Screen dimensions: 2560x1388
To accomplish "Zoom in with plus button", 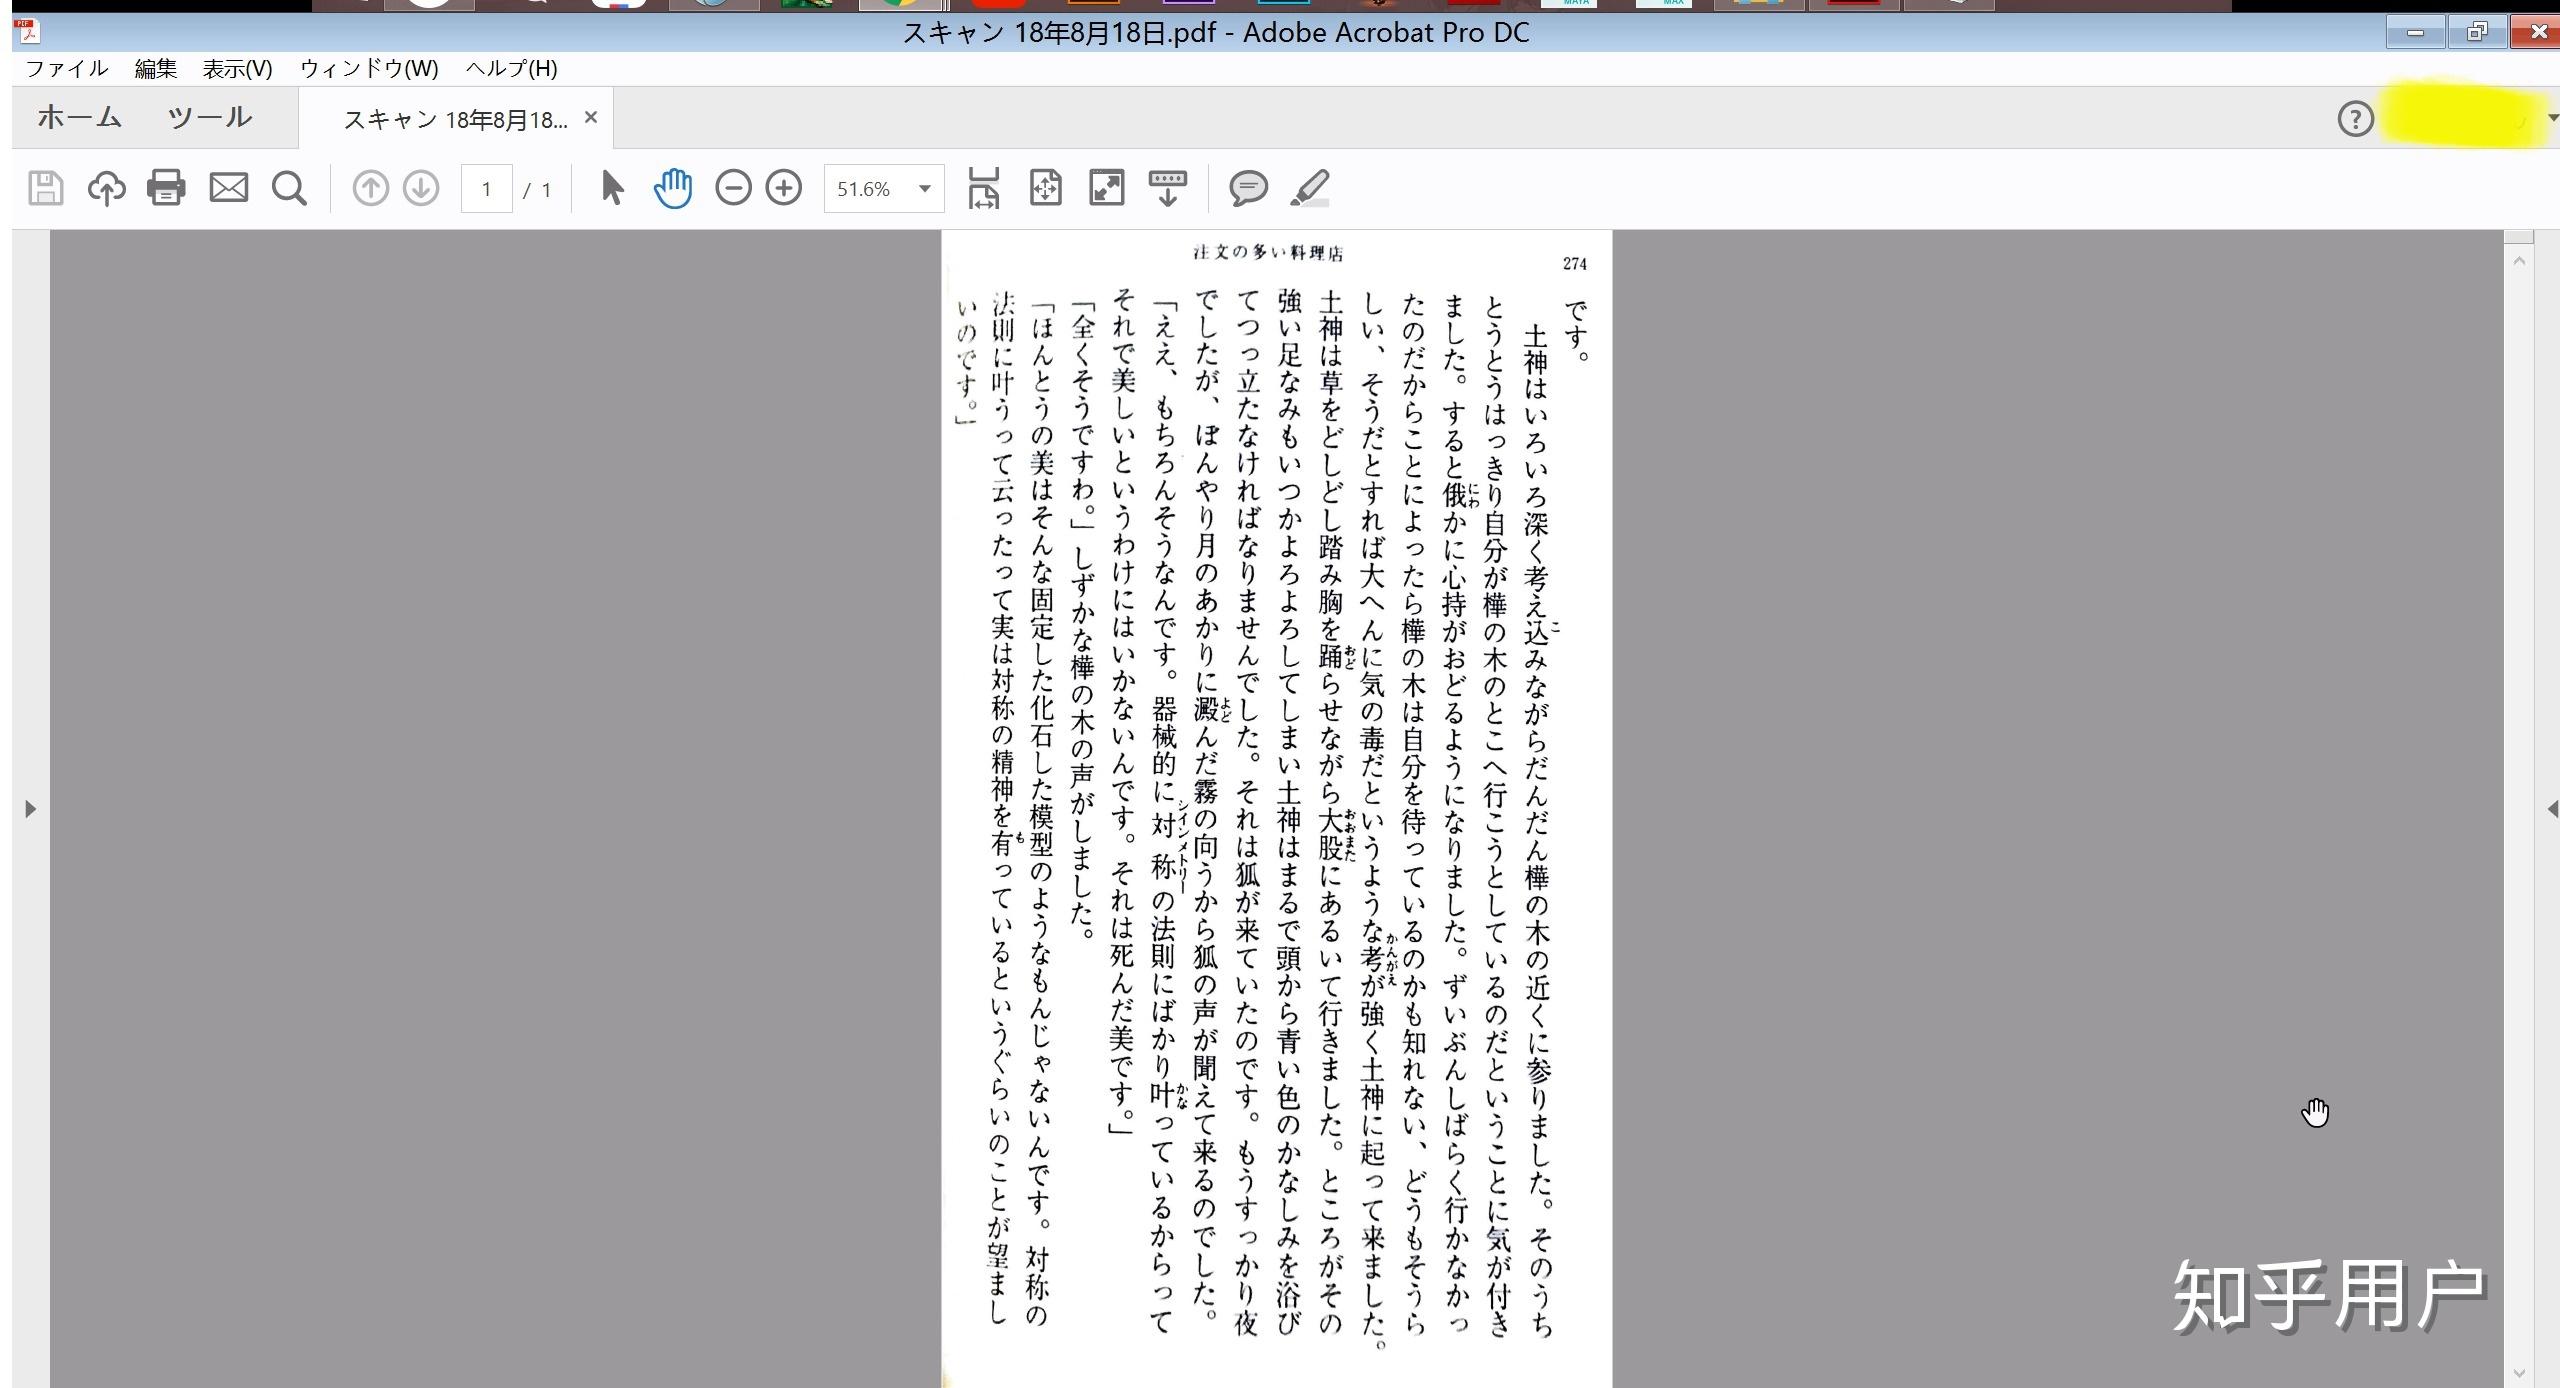I will 784,188.
